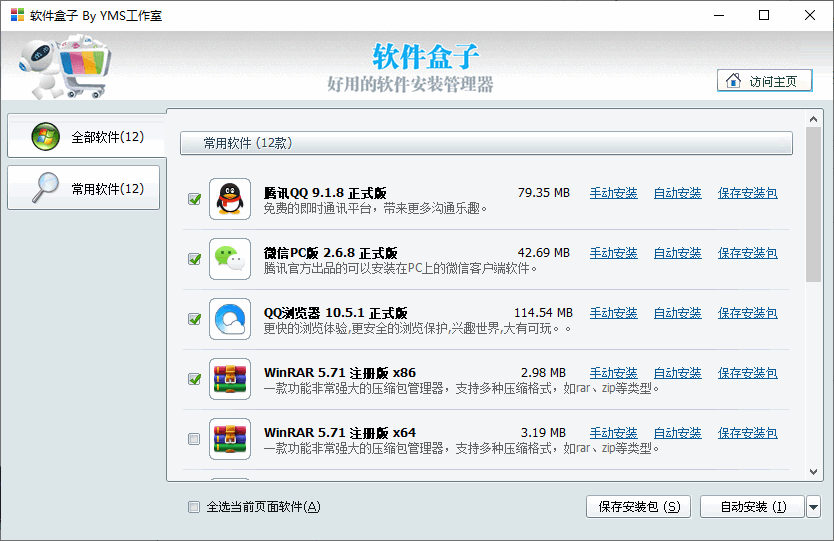Click 自动安装 link for 腾讯QQ
Screen dimensions: 834x541
(678, 193)
